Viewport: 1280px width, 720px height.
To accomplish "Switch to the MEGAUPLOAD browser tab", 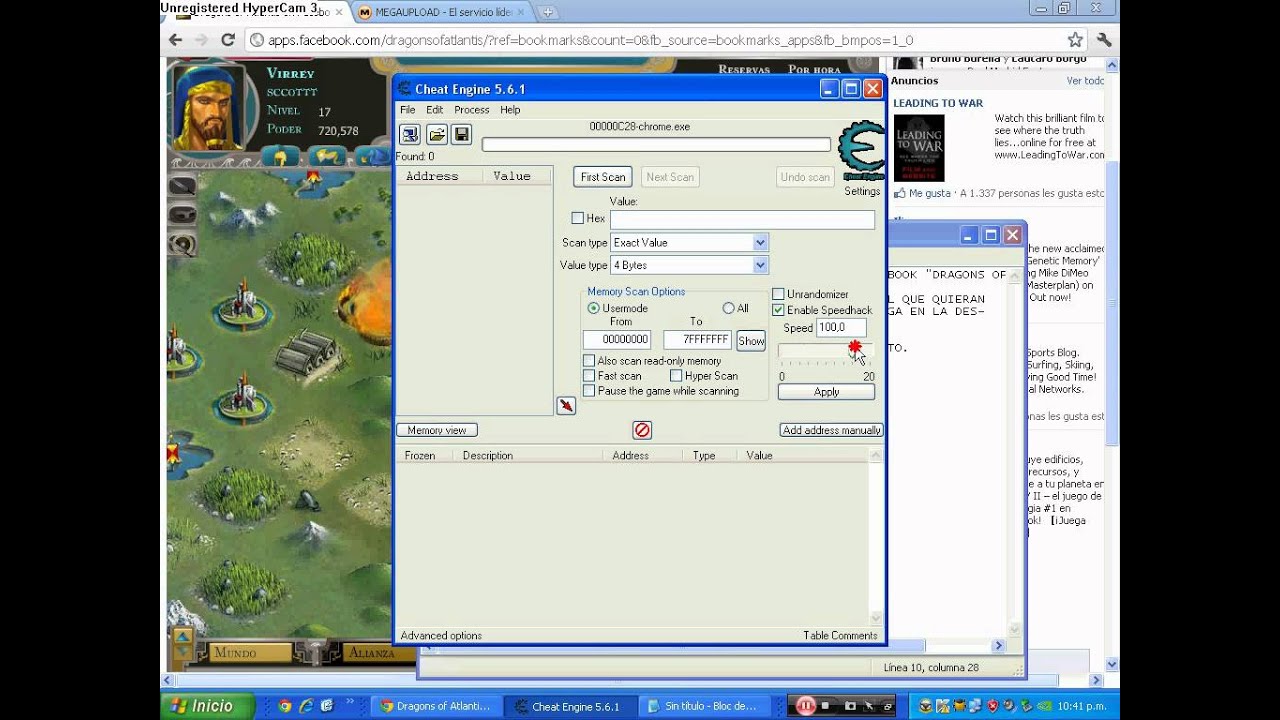I will point(443,13).
